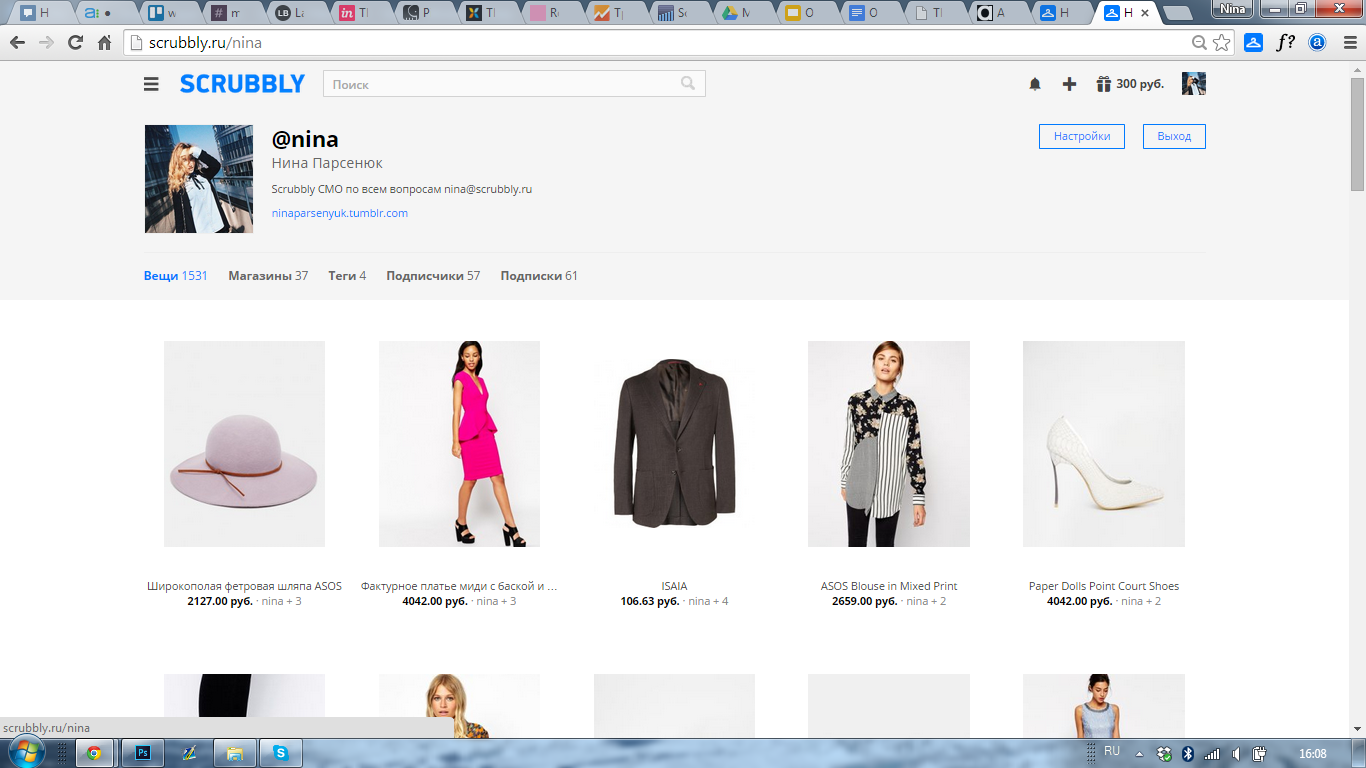Image resolution: width=1366 pixels, height=768 pixels.
Task: Open the pink peplum dress thumbnail
Action: pyautogui.click(x=459, y=444)
